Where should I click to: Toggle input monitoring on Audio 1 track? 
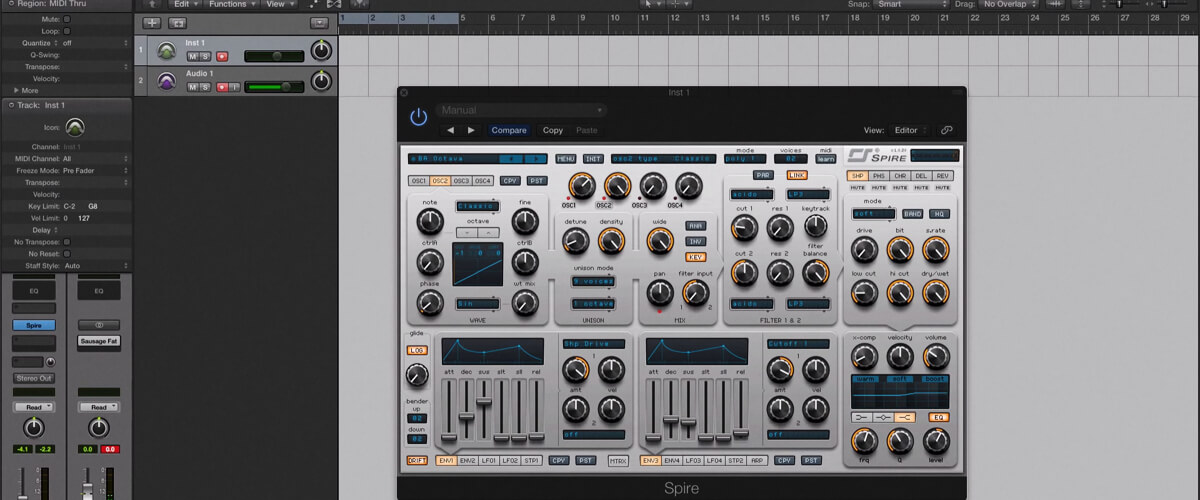click(x=235, y=87)
